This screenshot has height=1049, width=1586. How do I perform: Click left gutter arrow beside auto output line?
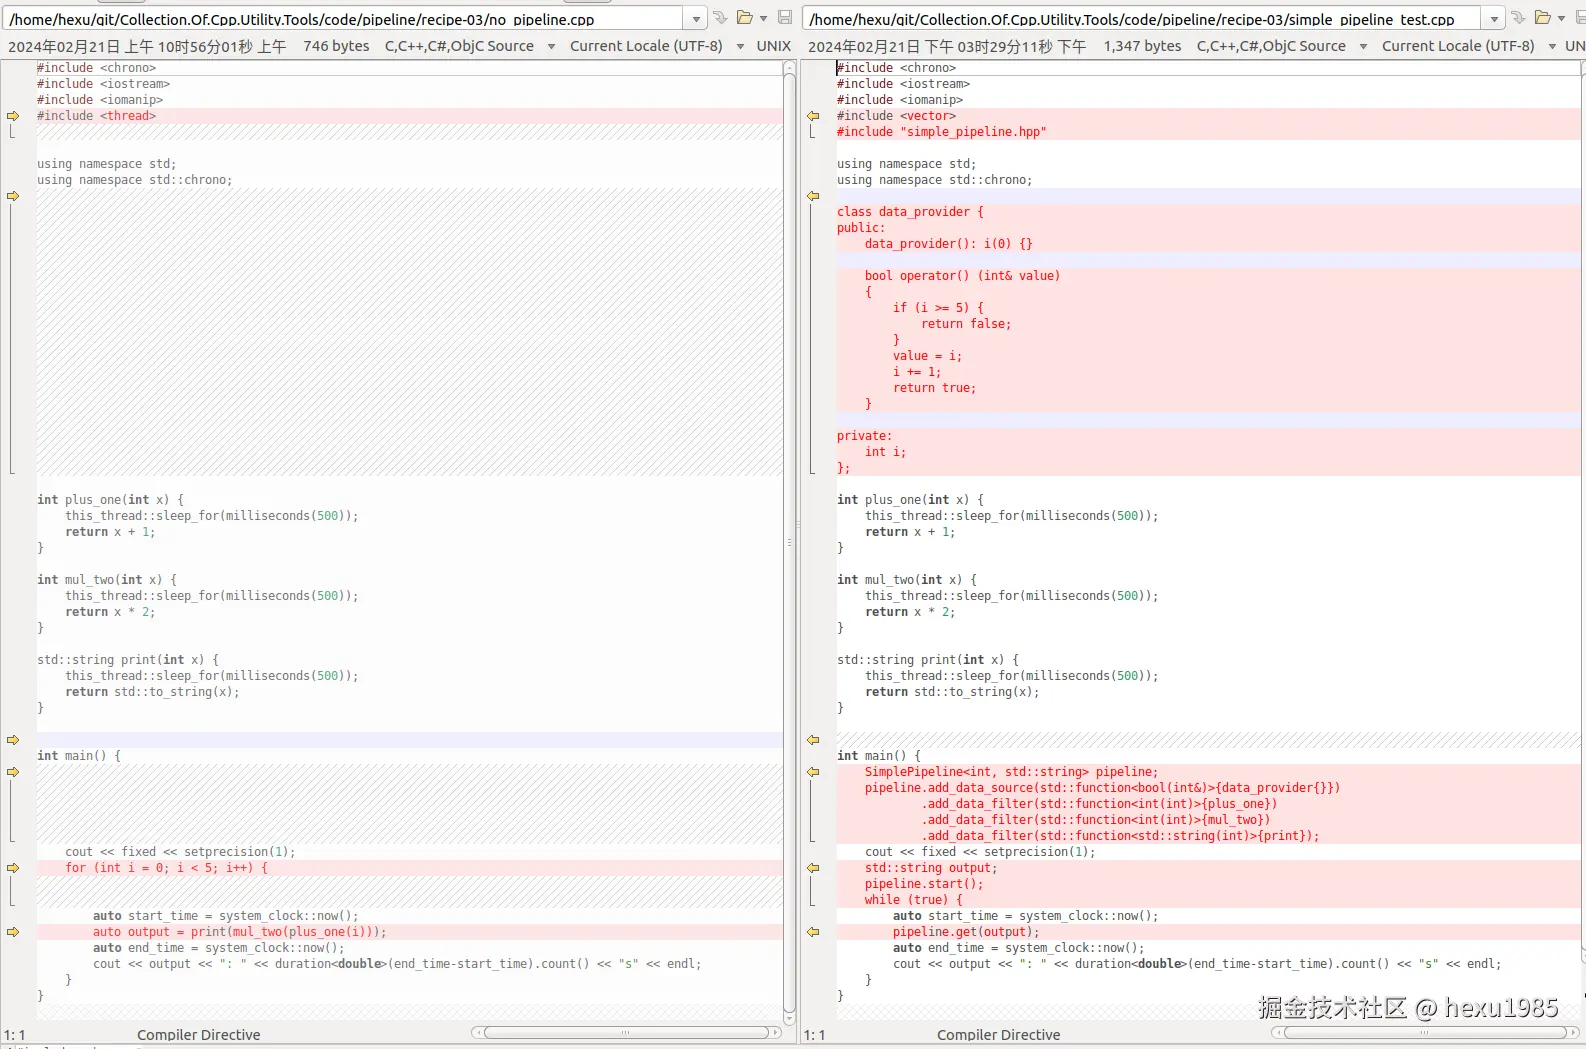click(13, 932)
